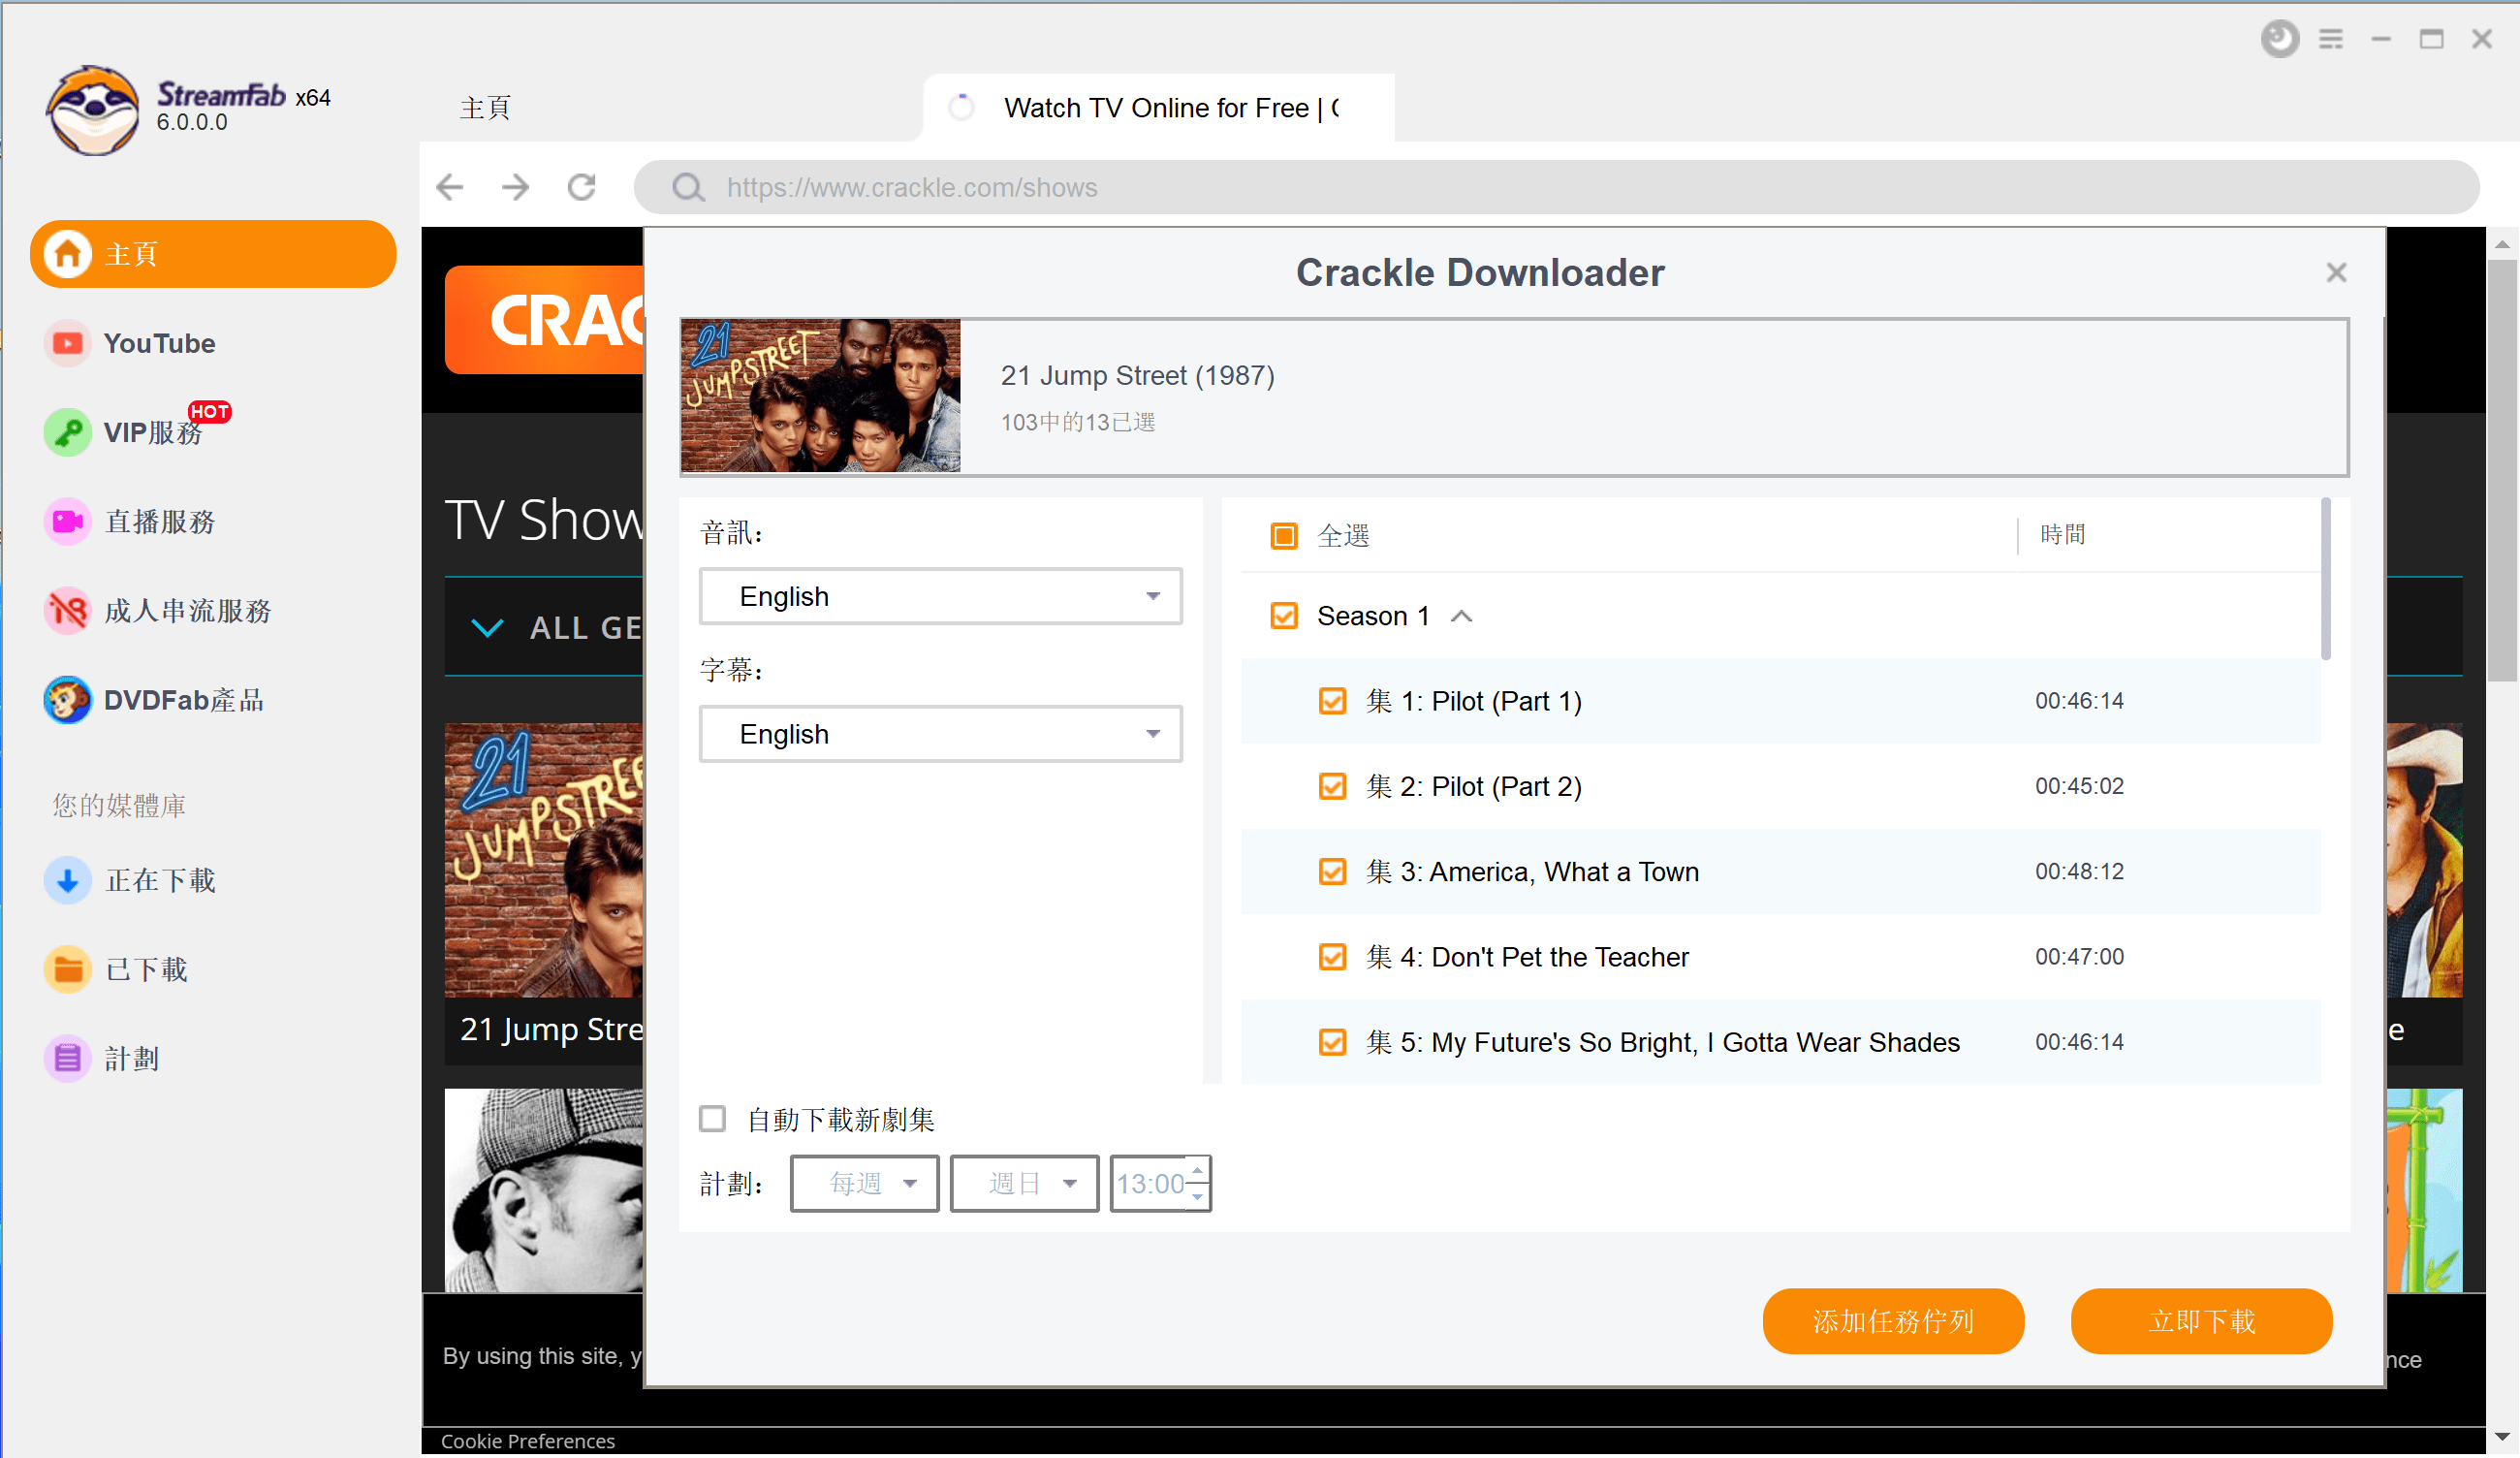Click the page vertical scrollbar
2520x1458 pixels.
2502,470
